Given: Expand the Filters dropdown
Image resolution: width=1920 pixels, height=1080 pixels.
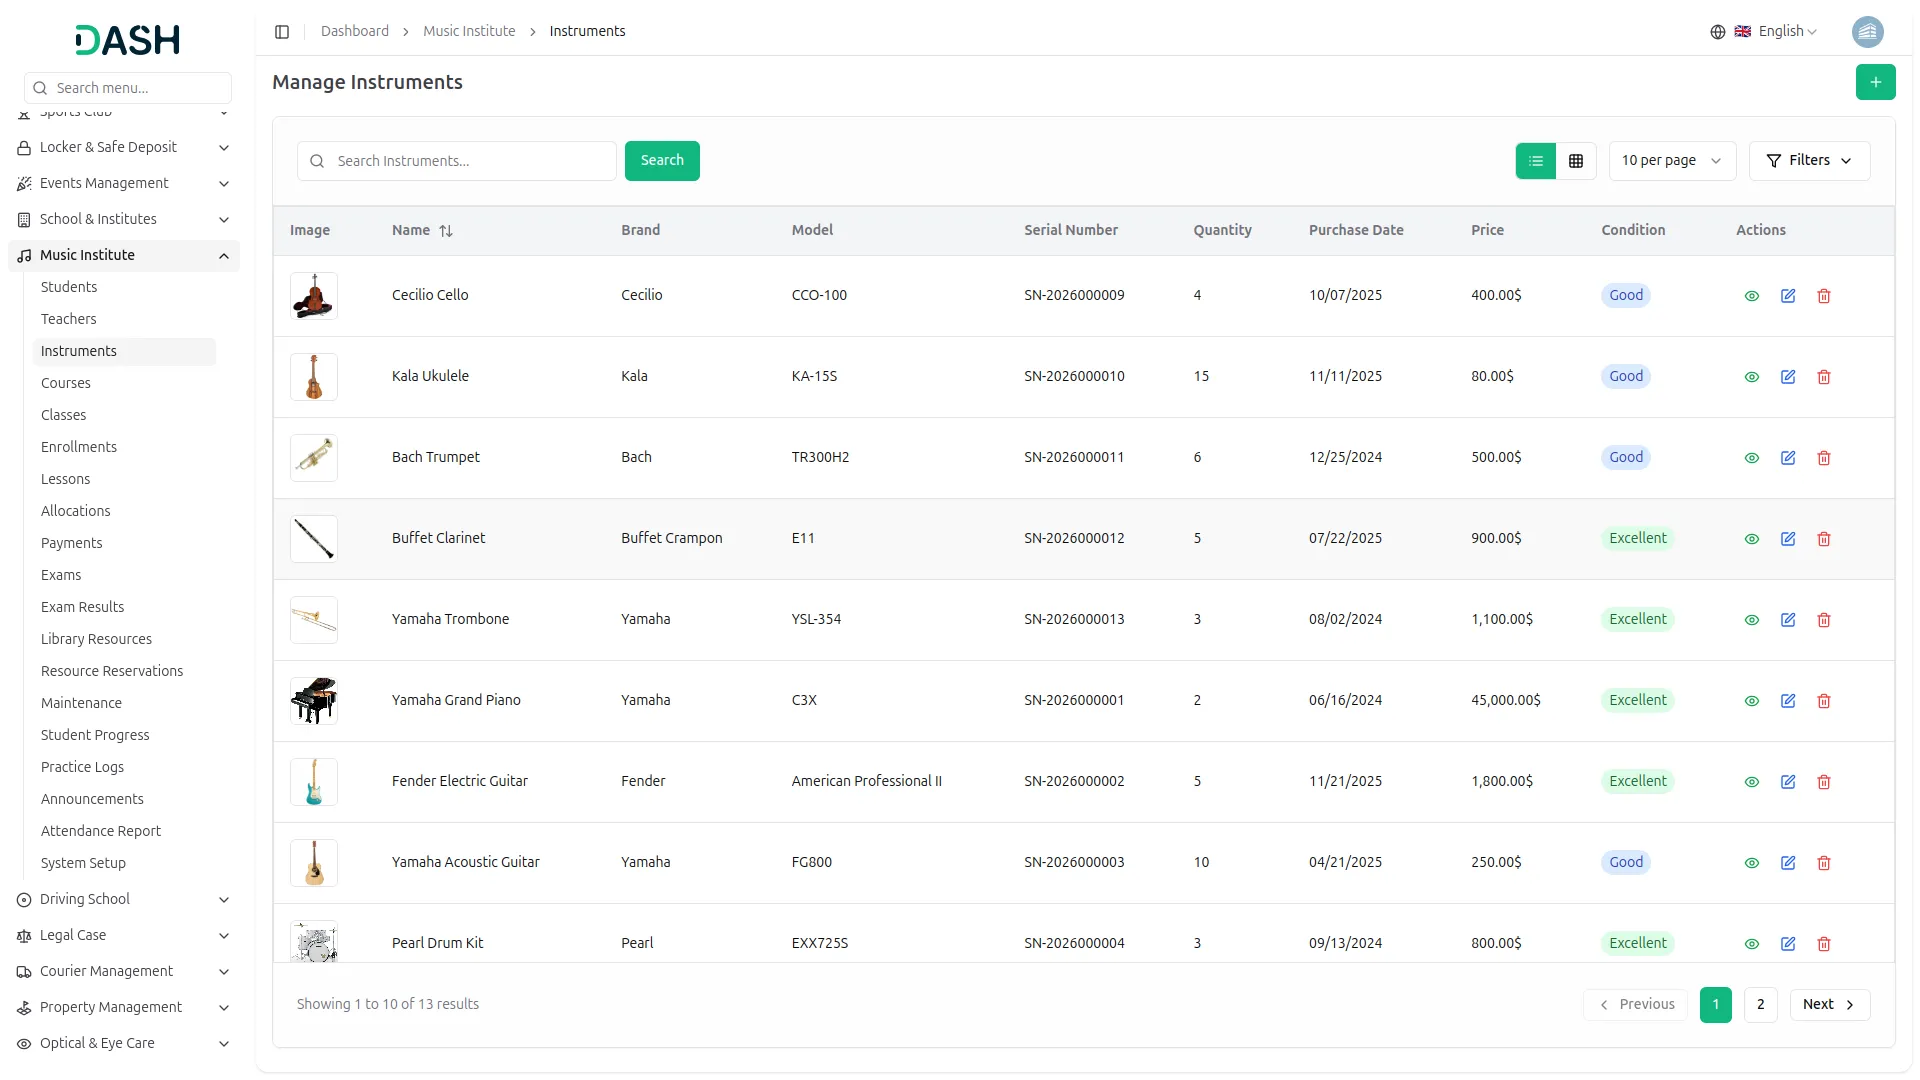Looking at the screenshot, I should pyautogui.click(x=1809, y=161).
